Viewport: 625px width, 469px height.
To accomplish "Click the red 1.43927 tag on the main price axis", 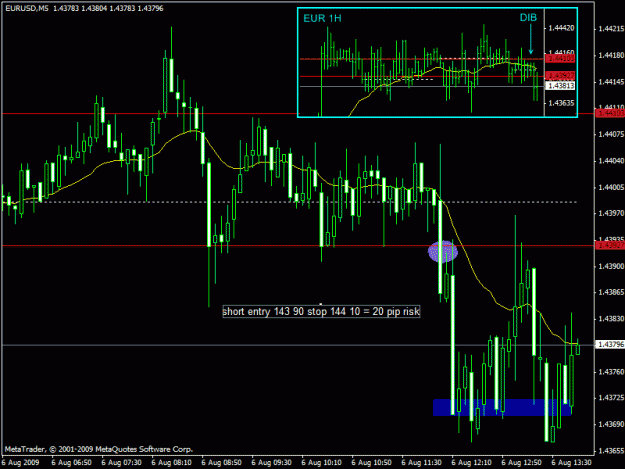I will (610, 245).
